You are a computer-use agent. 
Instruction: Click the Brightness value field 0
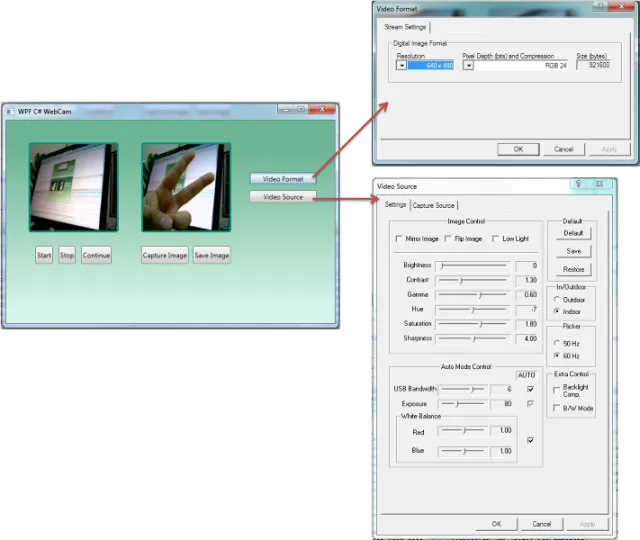point(526,266)
